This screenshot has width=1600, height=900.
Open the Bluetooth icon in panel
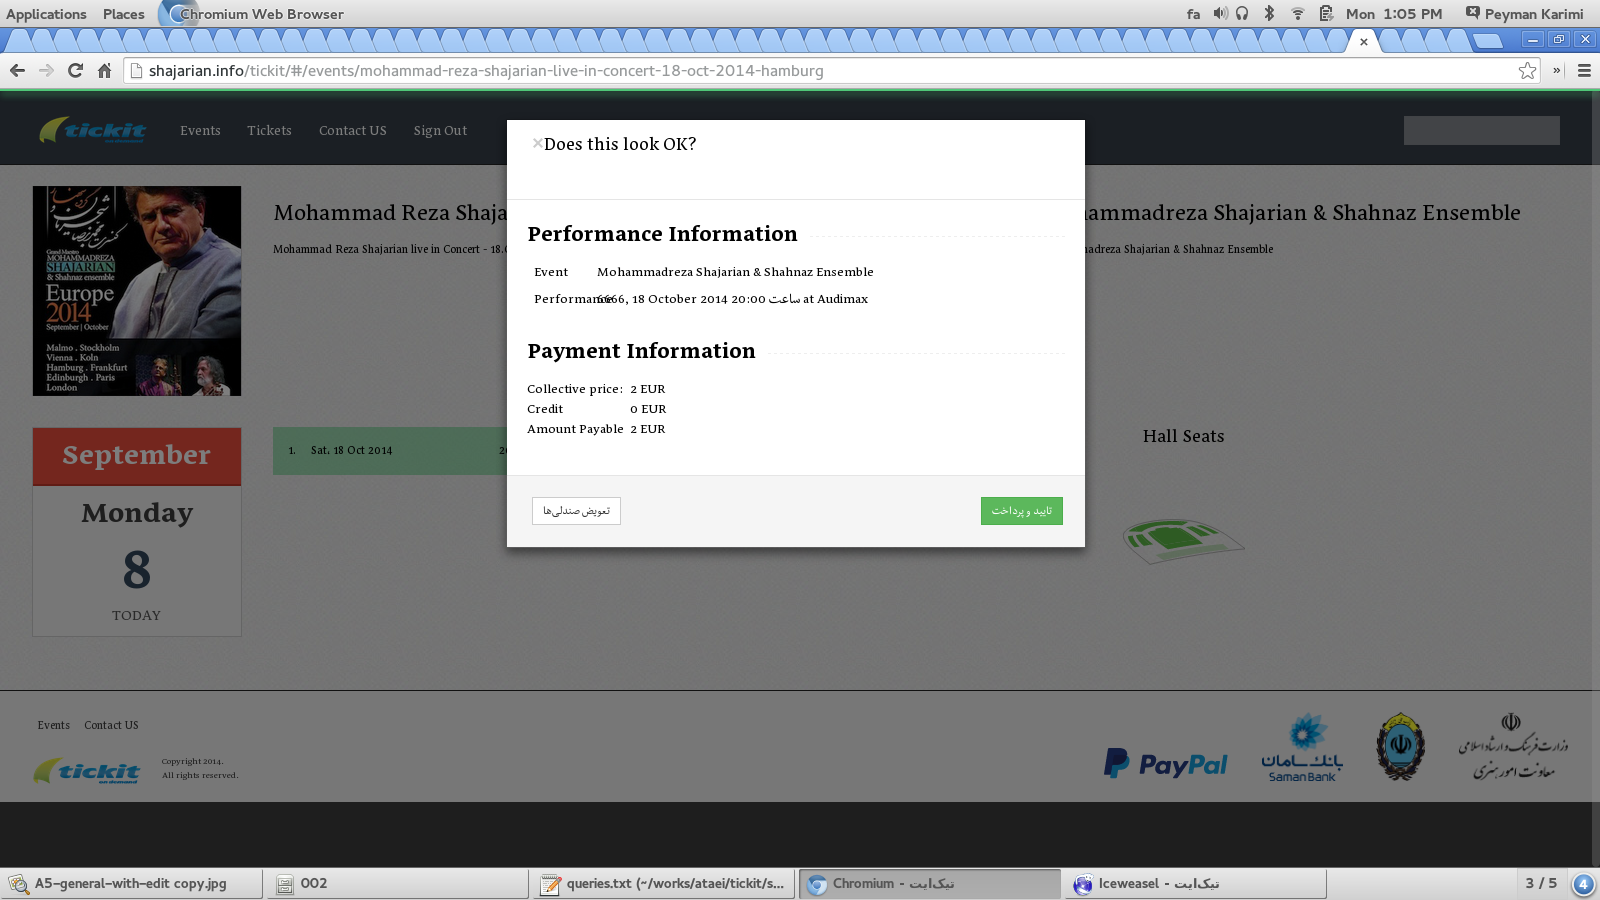(1269, 13)
